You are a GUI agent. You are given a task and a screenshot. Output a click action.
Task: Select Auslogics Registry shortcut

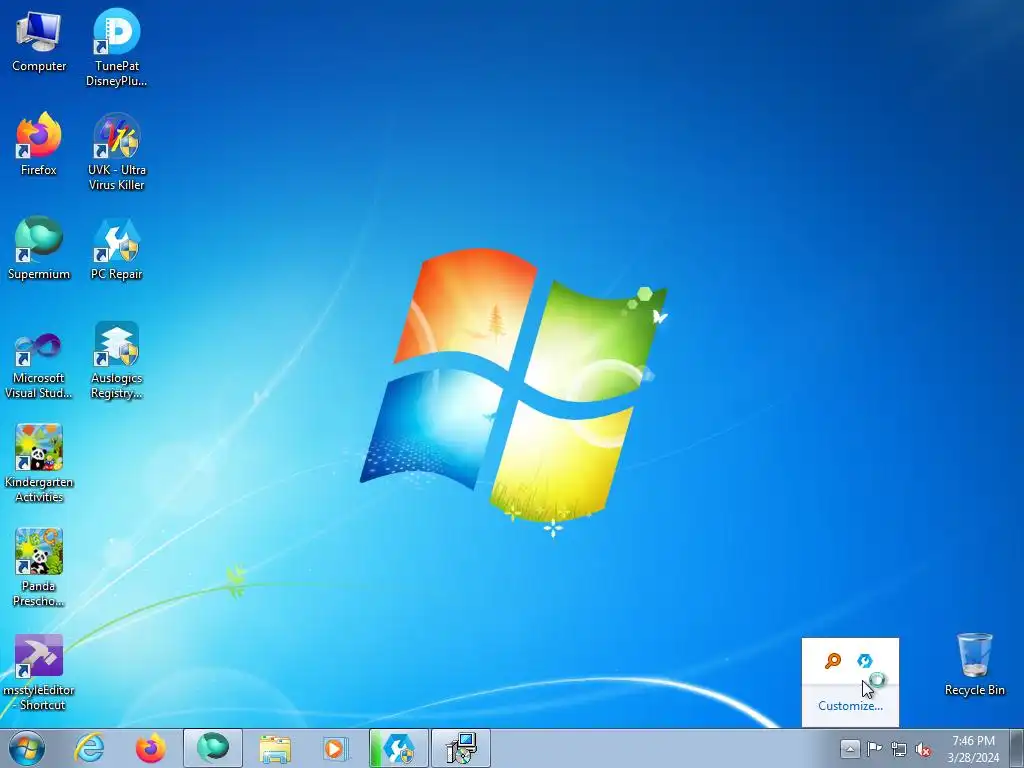coord(116,360)
